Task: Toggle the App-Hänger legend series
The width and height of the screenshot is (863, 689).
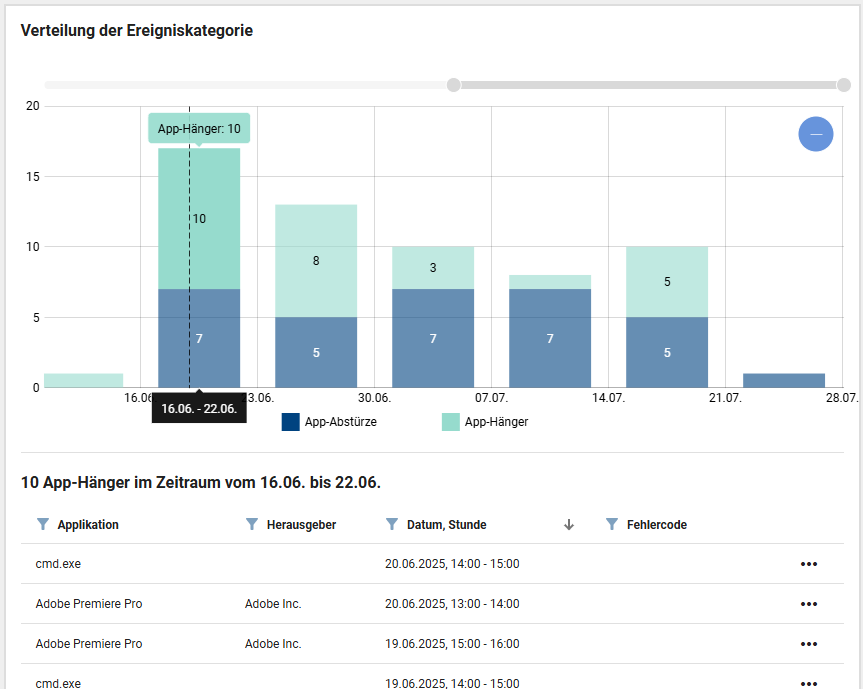Action: 485,422
